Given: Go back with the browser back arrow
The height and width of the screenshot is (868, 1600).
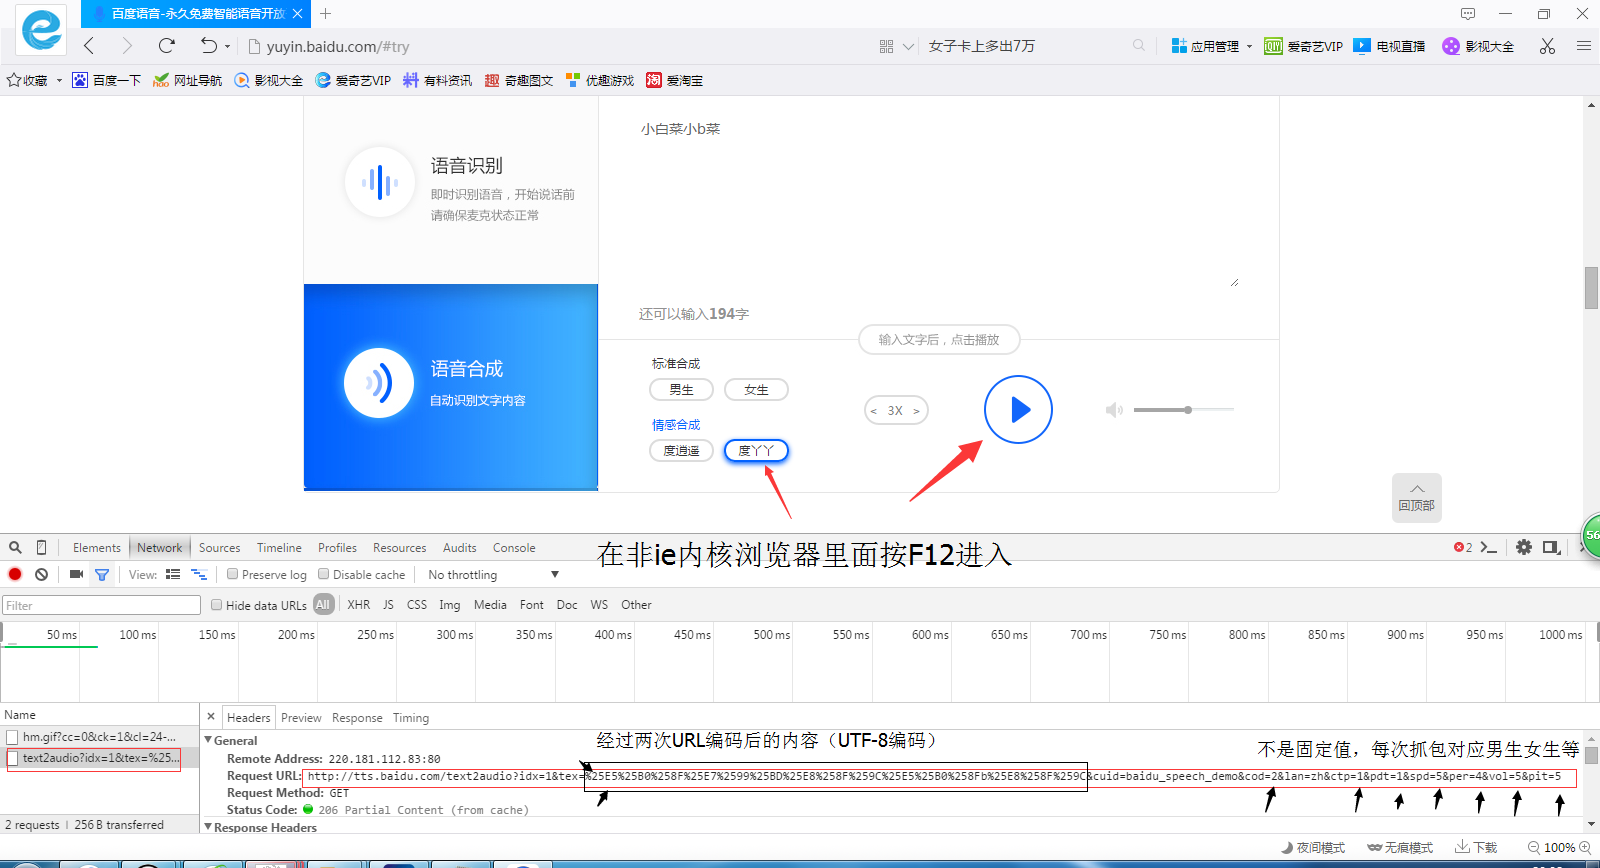Looking at the screenshot, I should click(89, 45).
